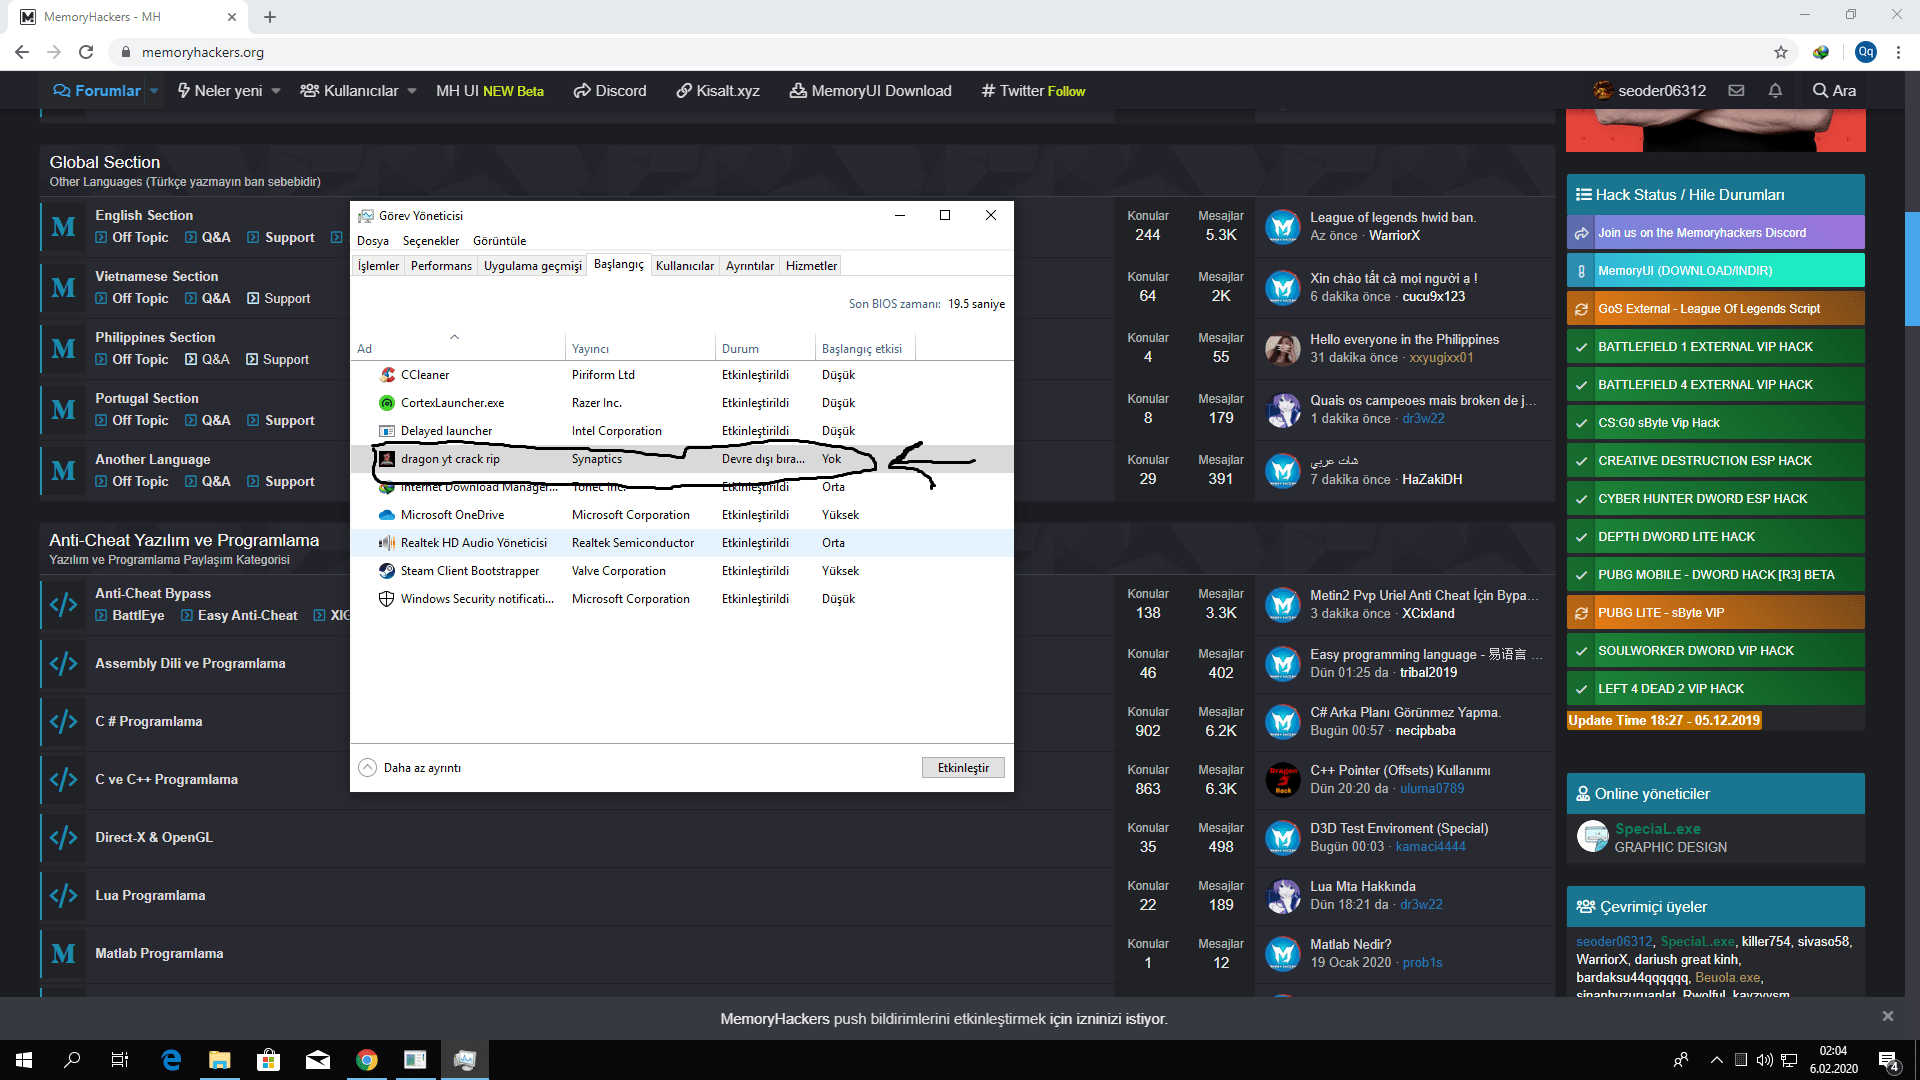Click the Realtek HD Audio speaker icon
The width and height of the screenshot is (1920, 1080).
pos(387,543)
